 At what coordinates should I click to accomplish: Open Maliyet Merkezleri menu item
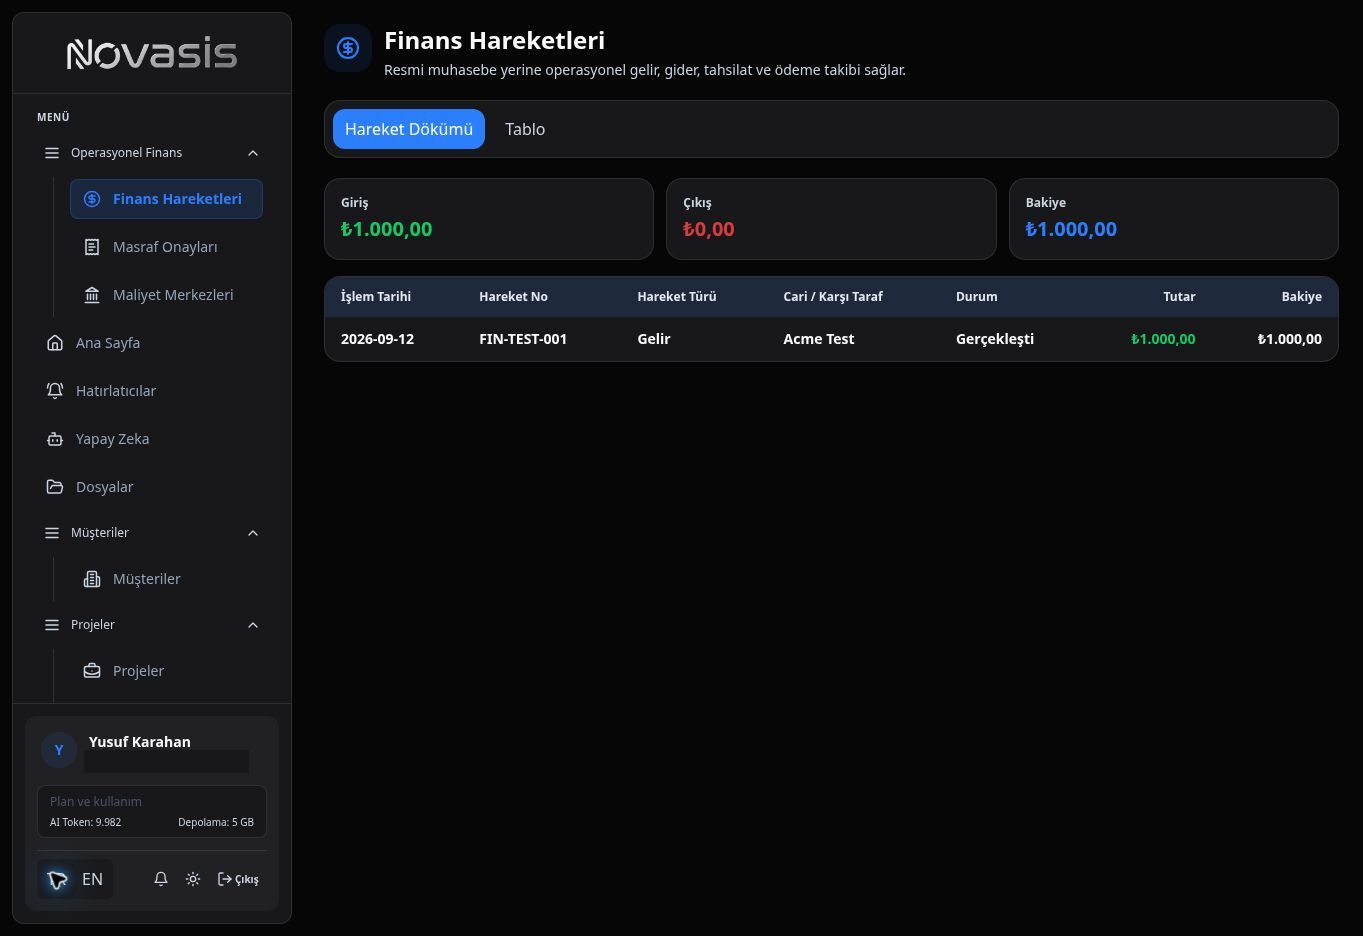point(166,295)
